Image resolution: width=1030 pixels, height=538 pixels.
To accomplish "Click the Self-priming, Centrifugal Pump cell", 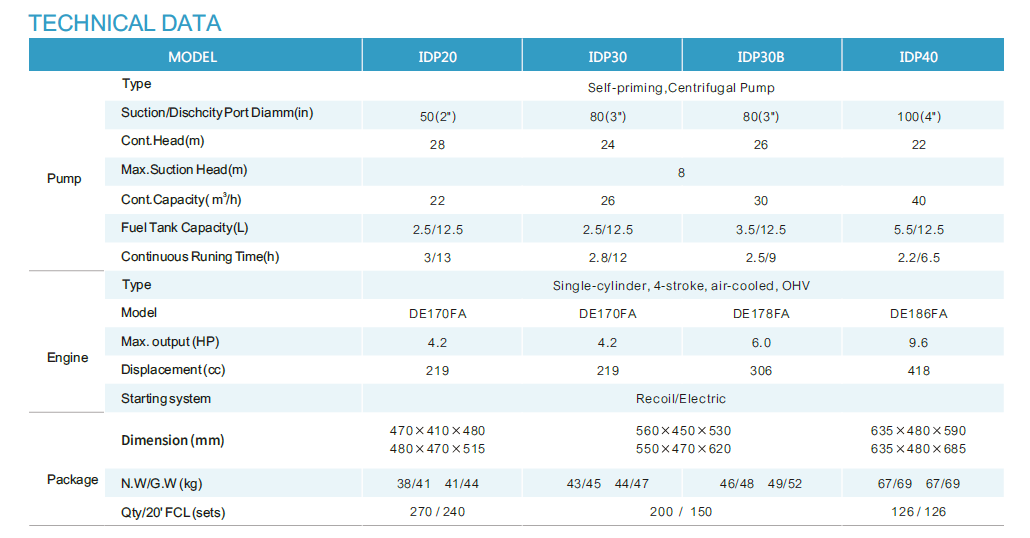I will 681,88.
